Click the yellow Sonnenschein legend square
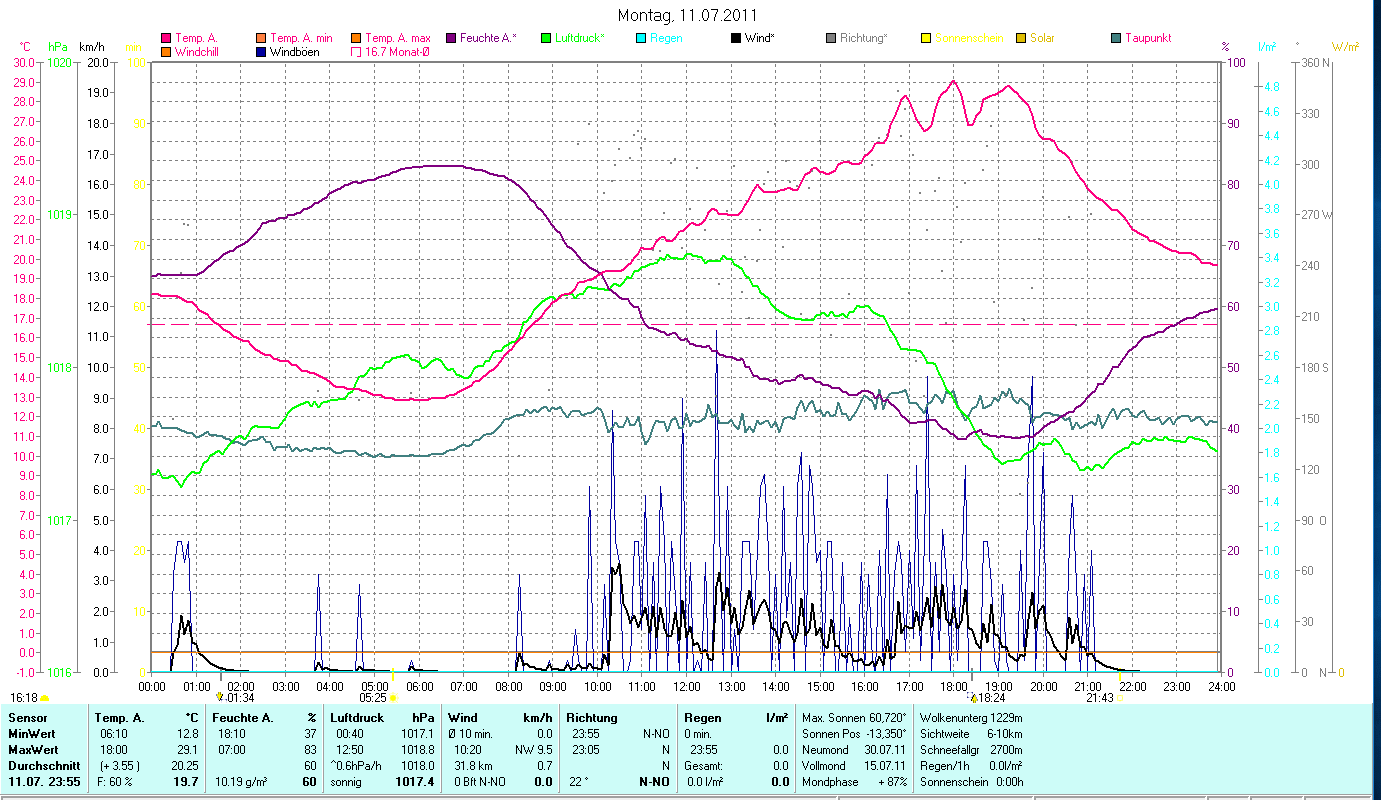 tap(926, 38)
